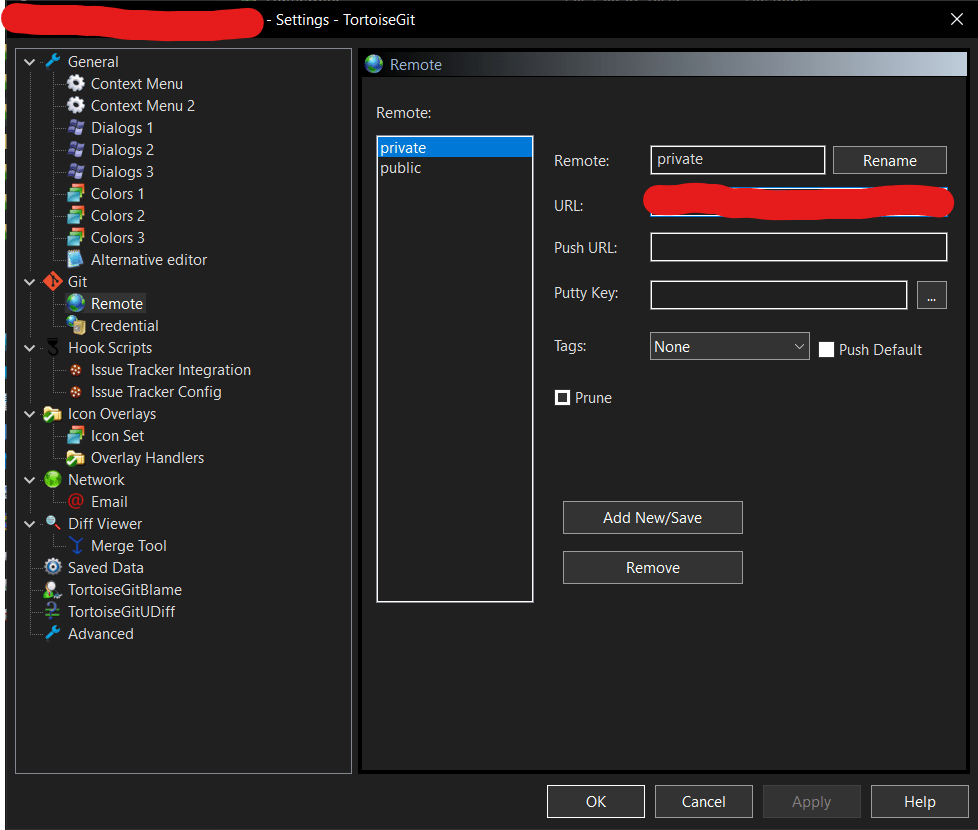The height and width of the screenshot is (830, 978).
Task: Click the windows icon beside Dialogs 2
Action: click(76, 149)
